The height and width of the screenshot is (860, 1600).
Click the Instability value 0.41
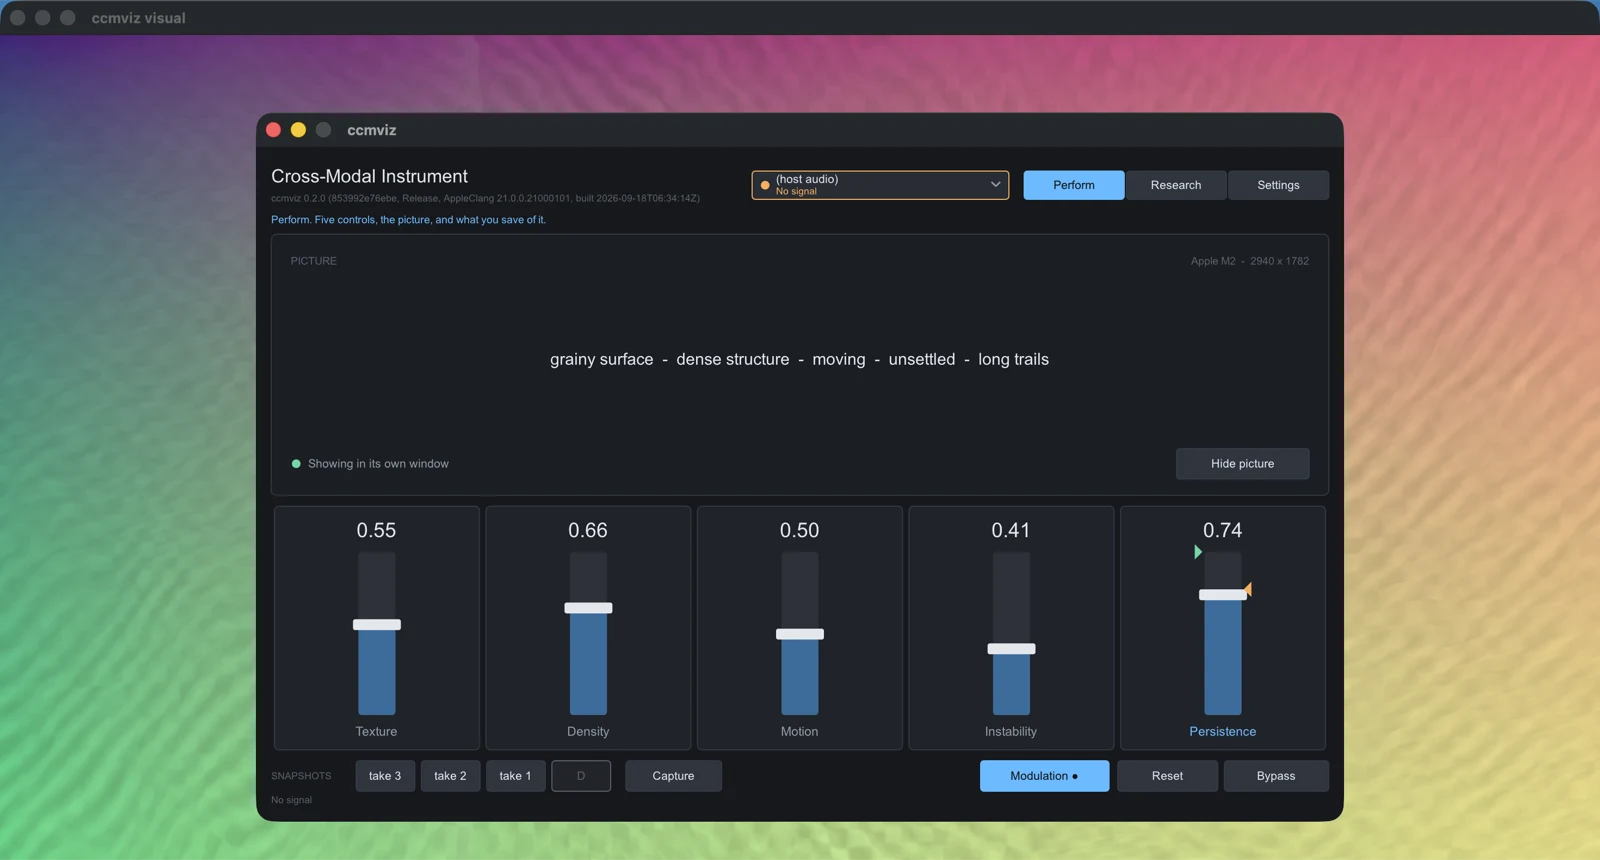1011,530
